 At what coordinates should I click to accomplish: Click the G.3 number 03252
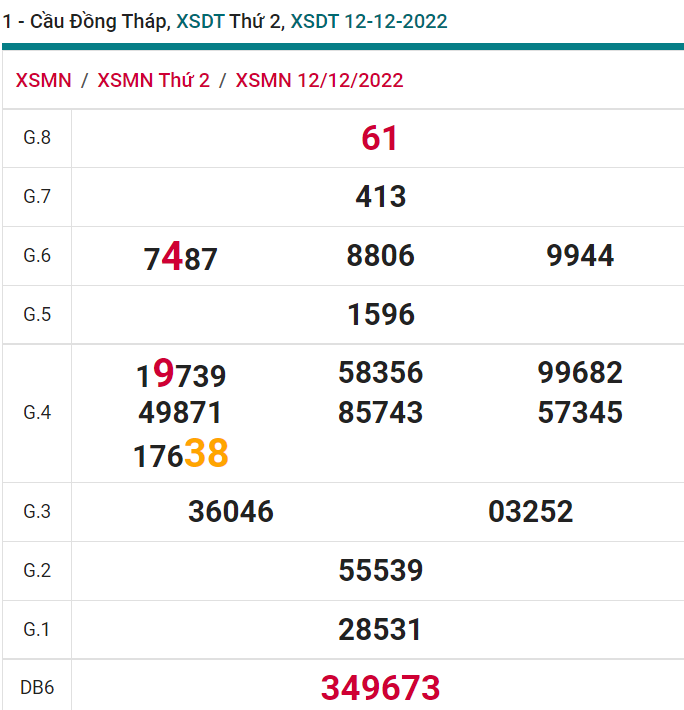[x=530, y=512]
